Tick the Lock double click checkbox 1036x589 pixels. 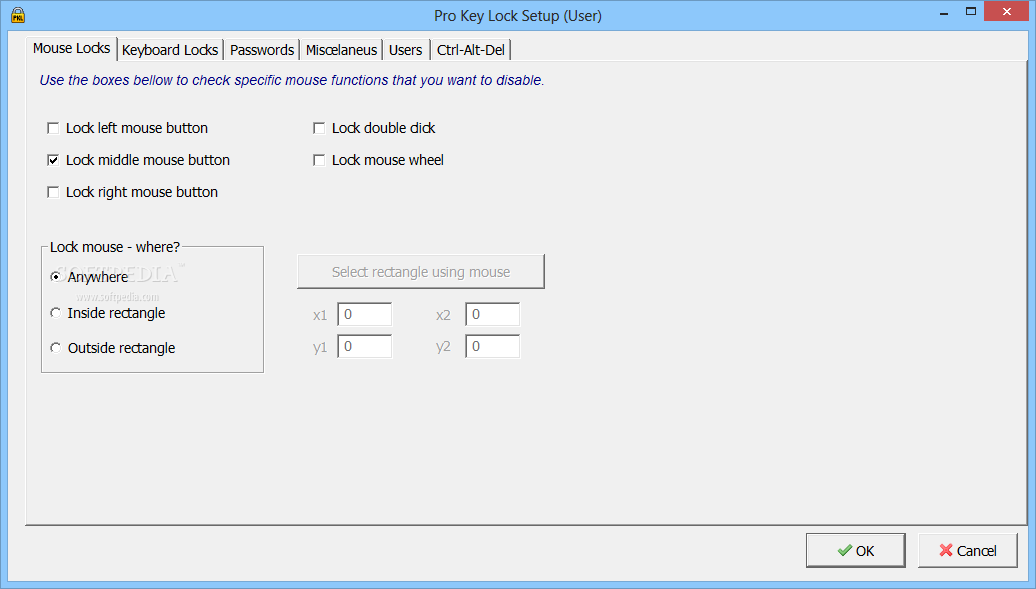click(319, 128)
